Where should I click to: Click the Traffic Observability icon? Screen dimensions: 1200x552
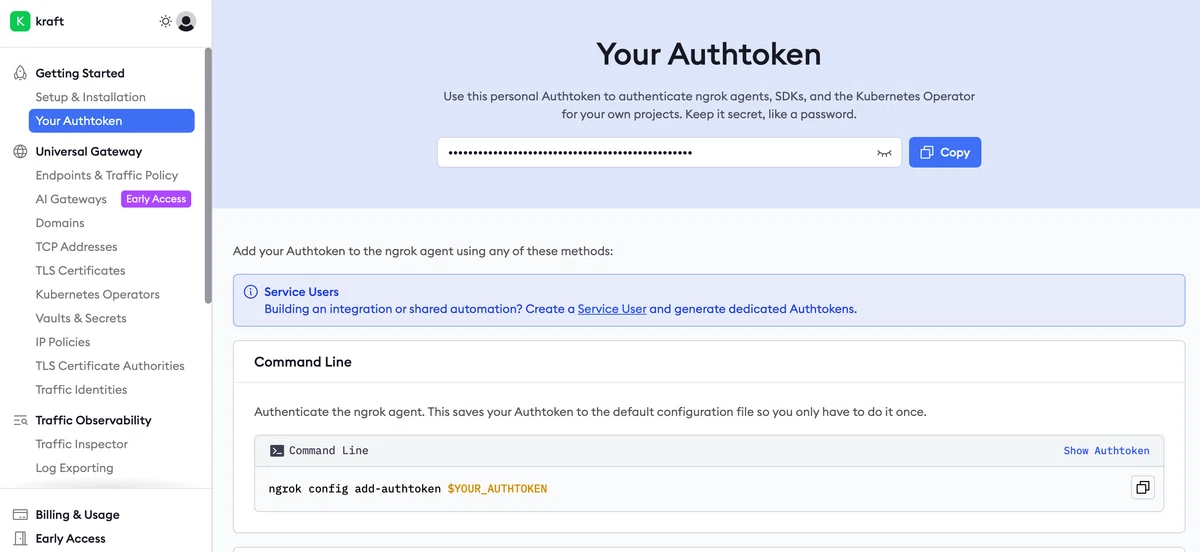pos(20,420)
